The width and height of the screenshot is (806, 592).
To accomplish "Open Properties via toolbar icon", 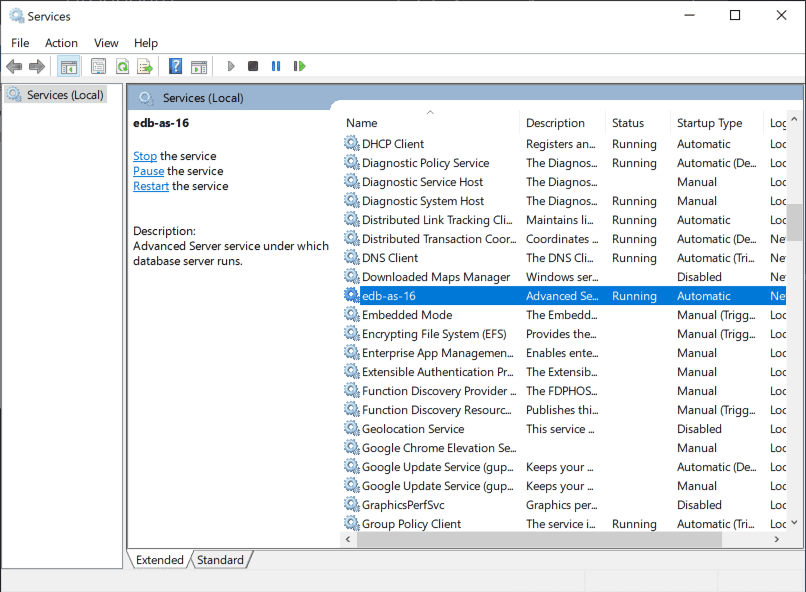I will (98, 66).
